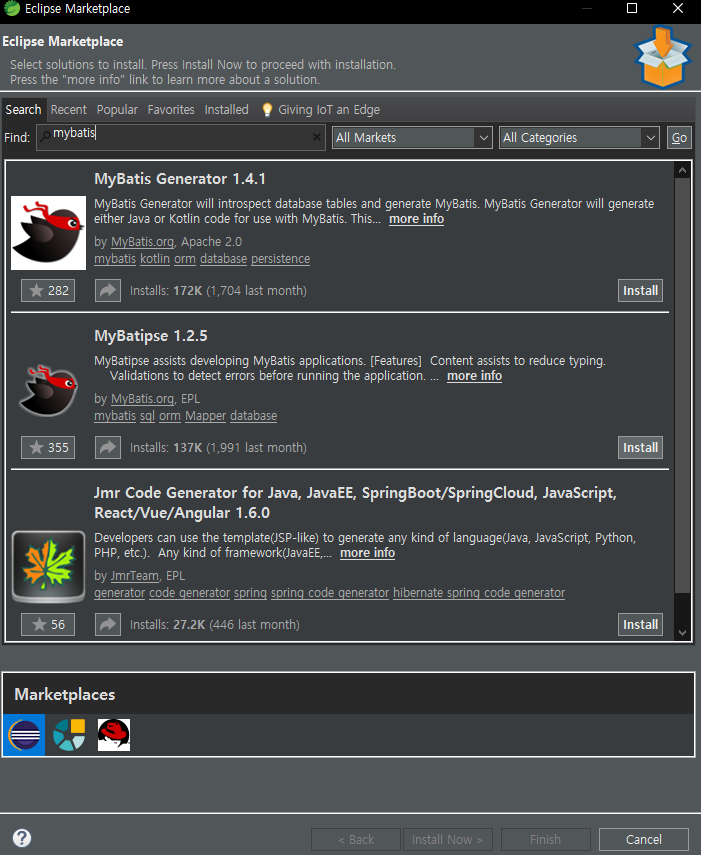This screenshot has width=701, height=855.
Task: Click the hibernate spring code generator tag
Action: [479, 593]
